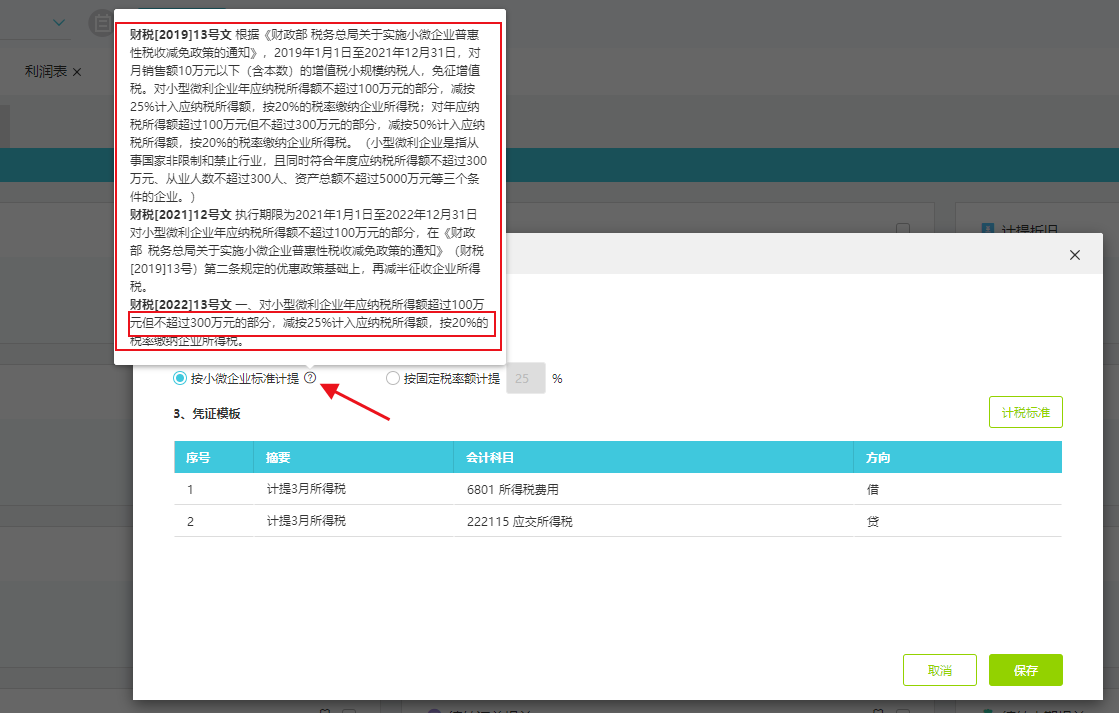Select the 6801 所得税费用 account cell
Screen dimensions: 1119x713
click(526, 490)
